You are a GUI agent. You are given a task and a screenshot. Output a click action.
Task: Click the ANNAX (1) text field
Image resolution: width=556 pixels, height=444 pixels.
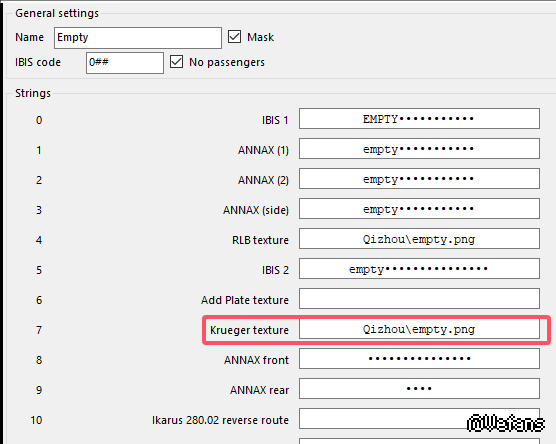click(x=419, y=149)
